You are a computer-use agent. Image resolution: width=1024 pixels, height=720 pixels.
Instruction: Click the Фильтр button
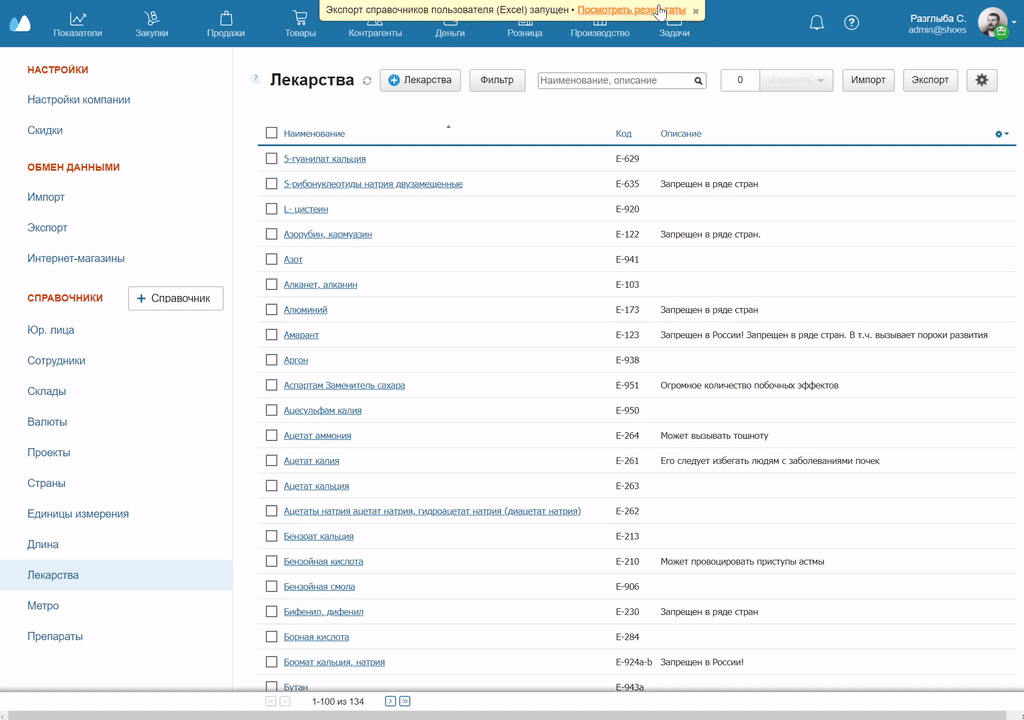pyautogui.click(x=496, y=80)
